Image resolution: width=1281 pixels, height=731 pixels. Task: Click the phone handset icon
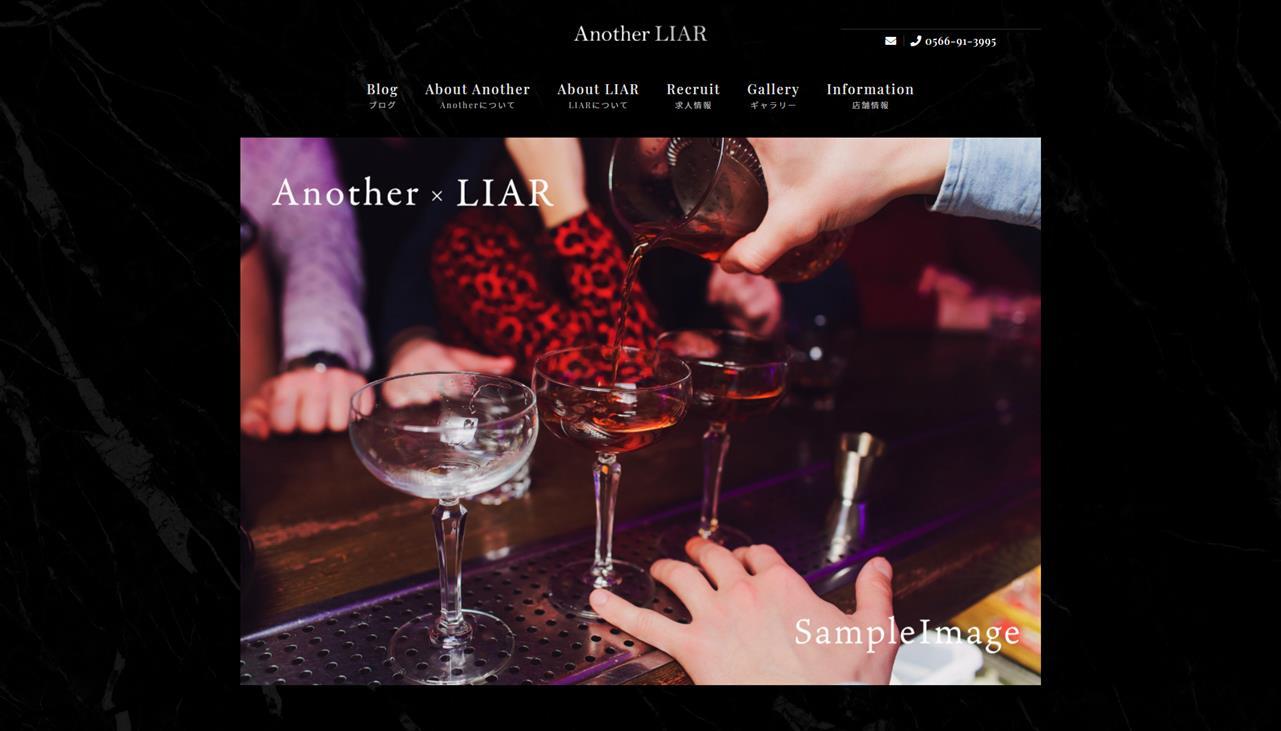[915, 41]
